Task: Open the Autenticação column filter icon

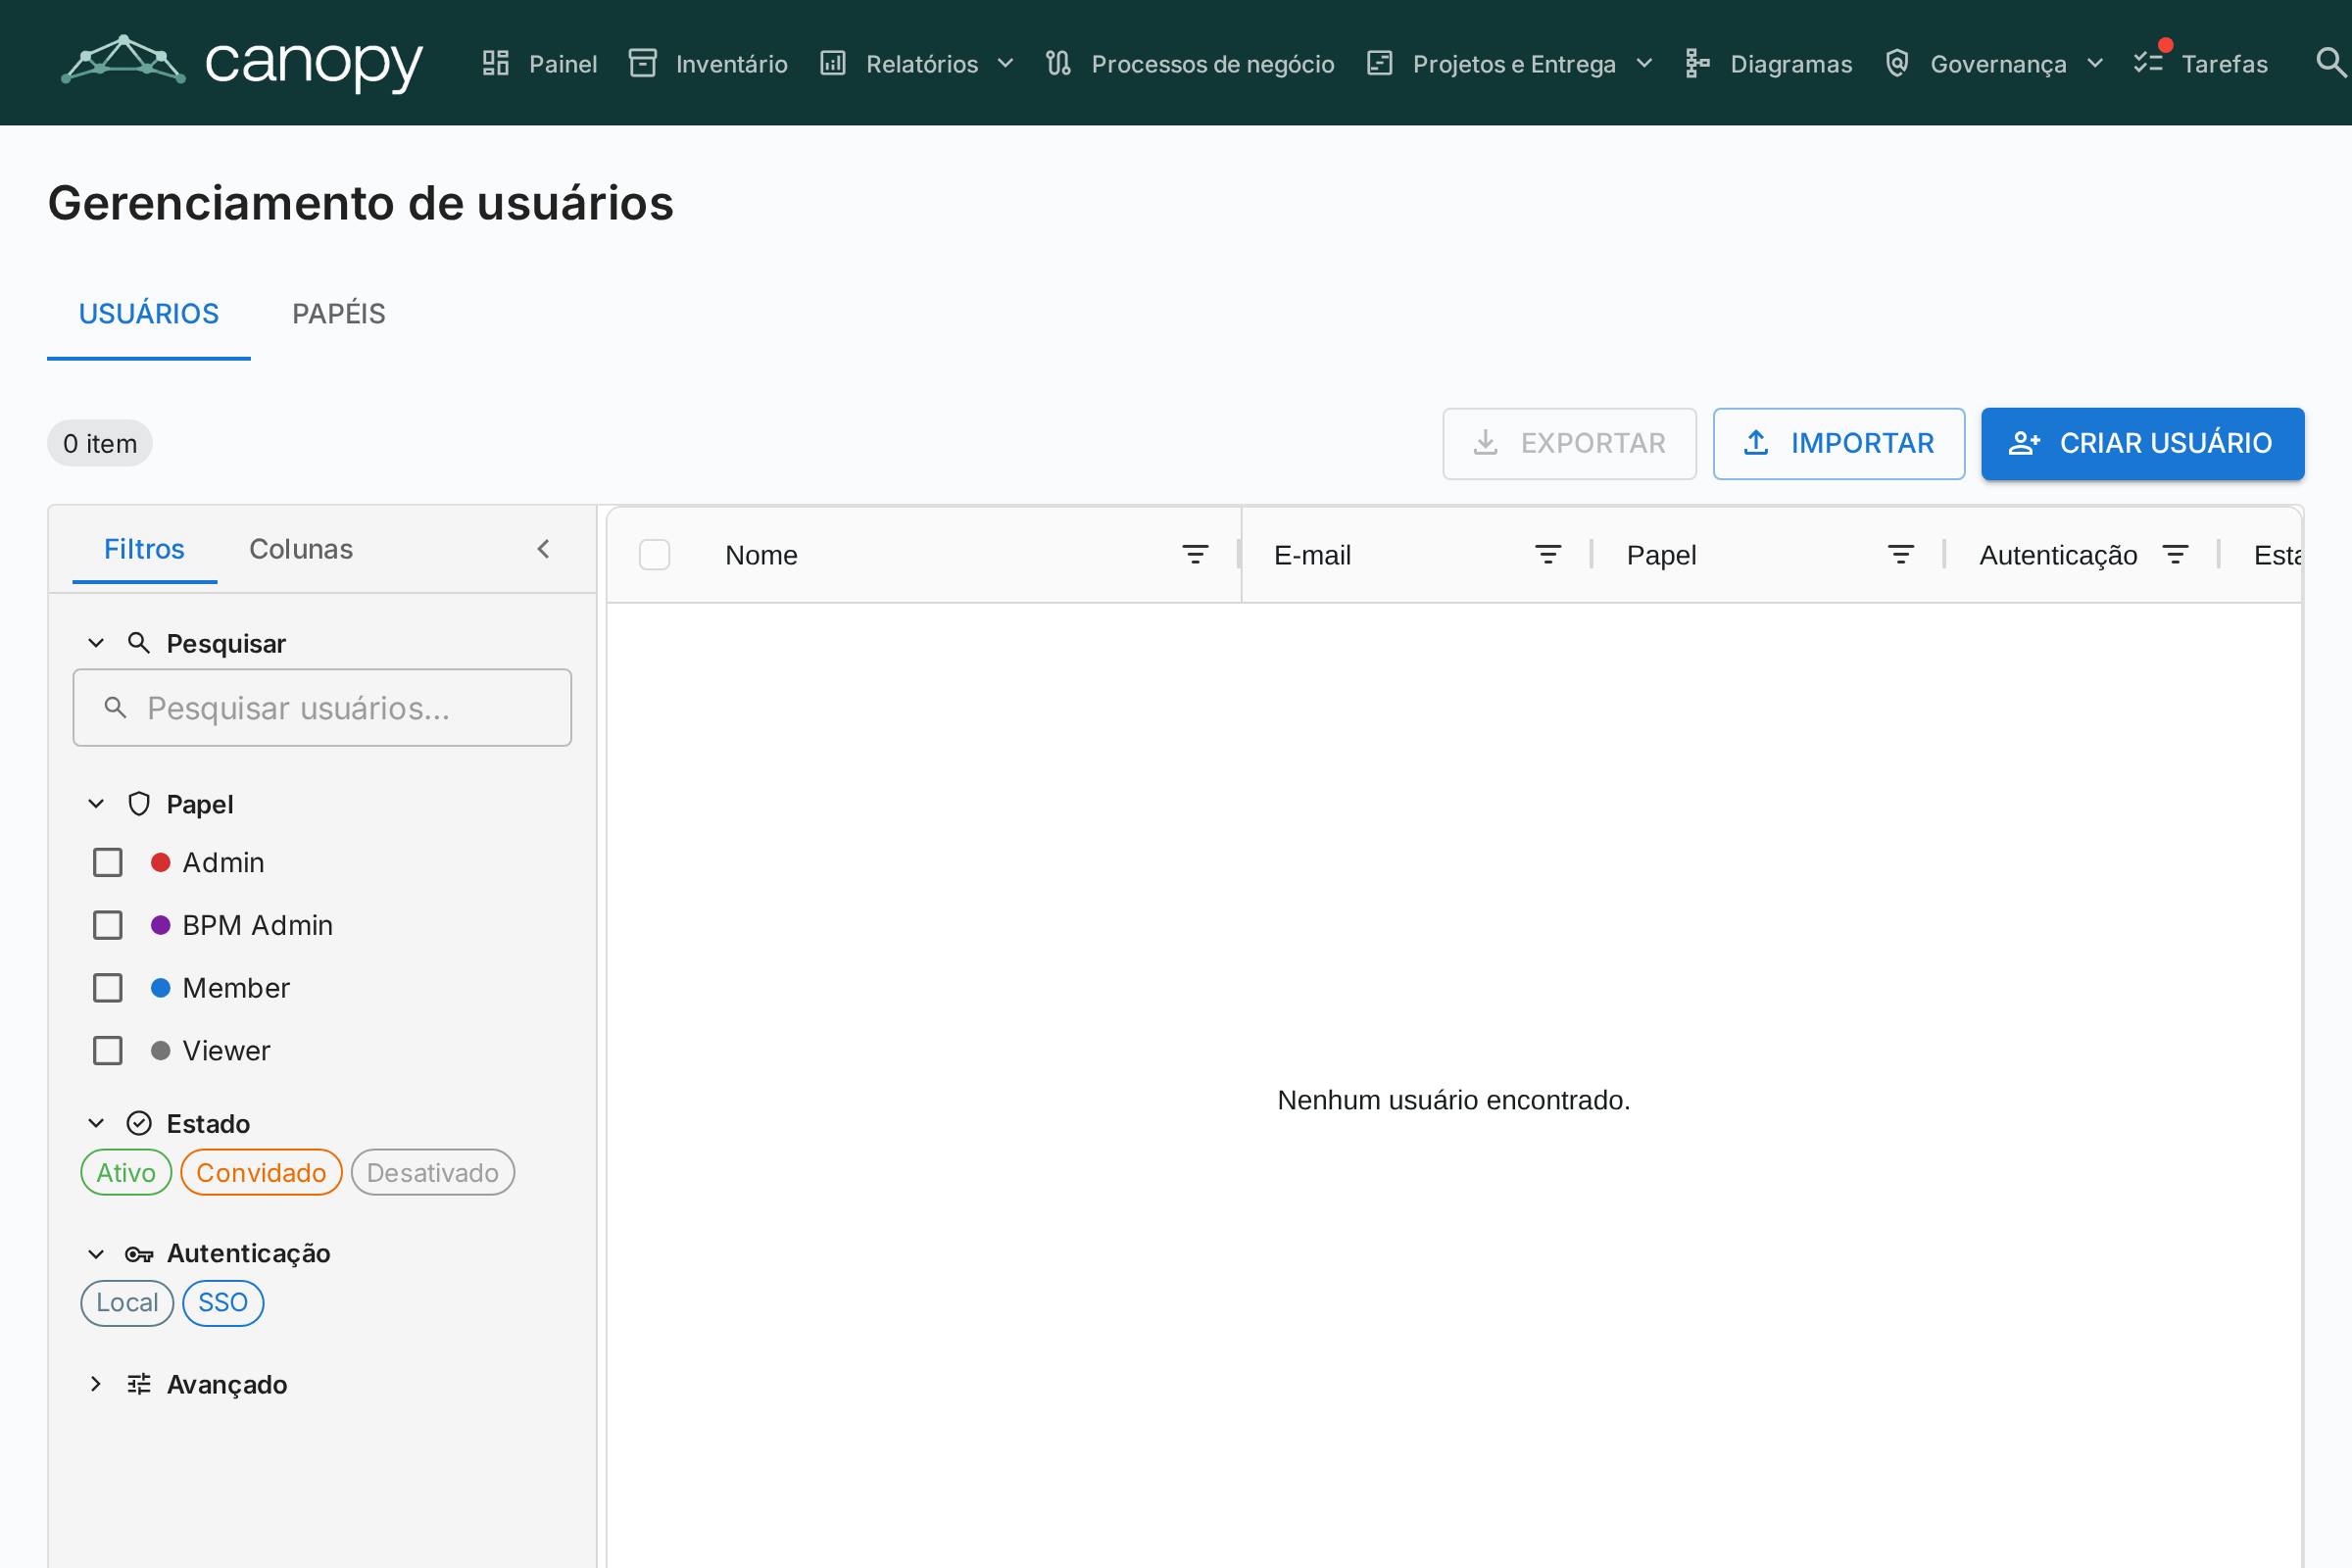Action: point(2175,554)
